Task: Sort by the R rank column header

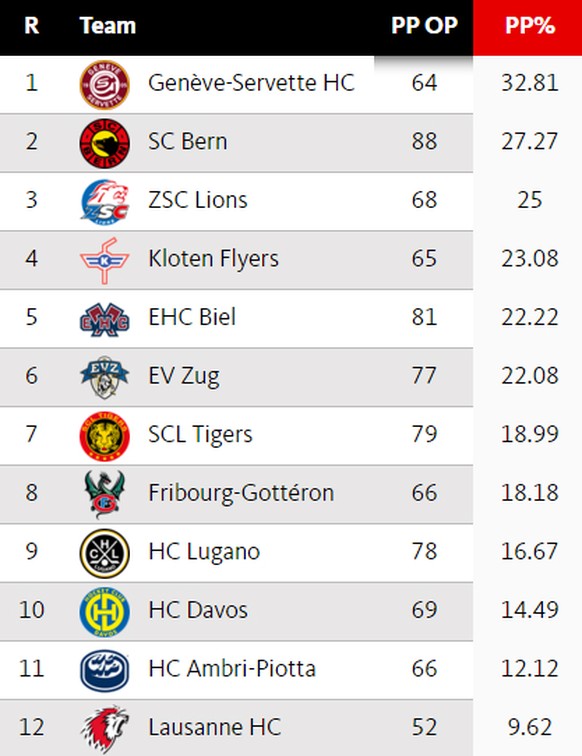Action: point(31,26)
